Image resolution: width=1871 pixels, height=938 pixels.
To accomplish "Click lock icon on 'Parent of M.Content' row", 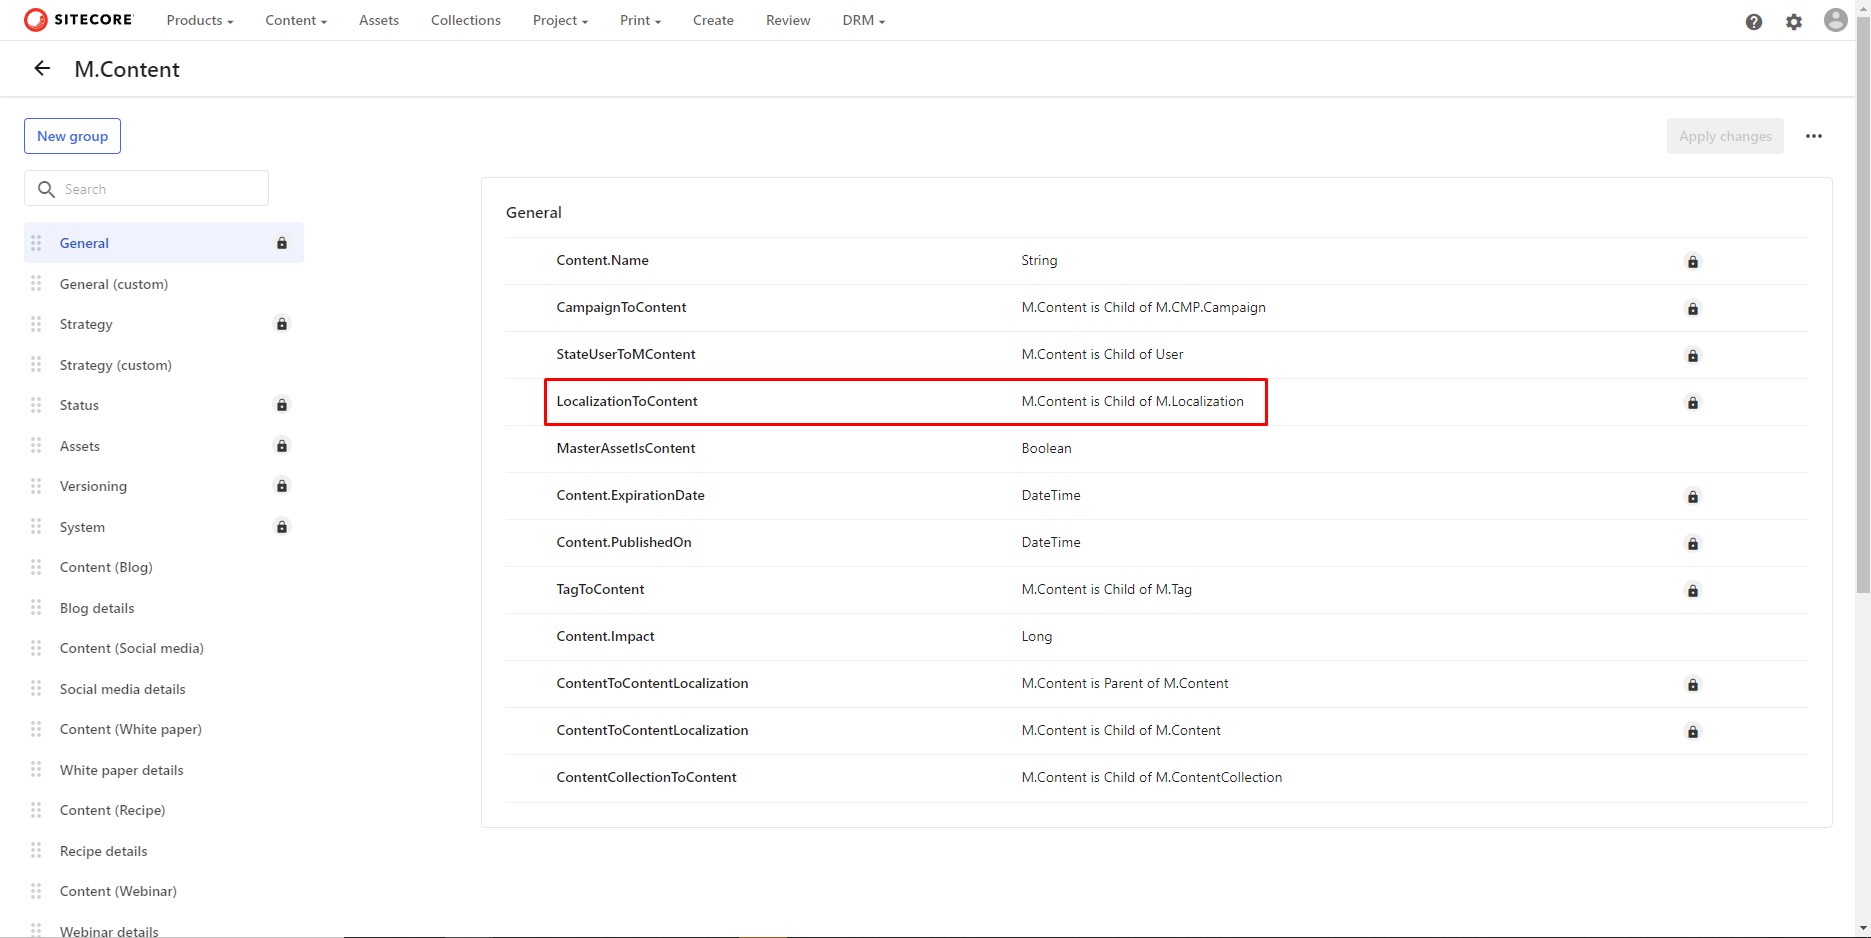I will tap(1693, 685).
